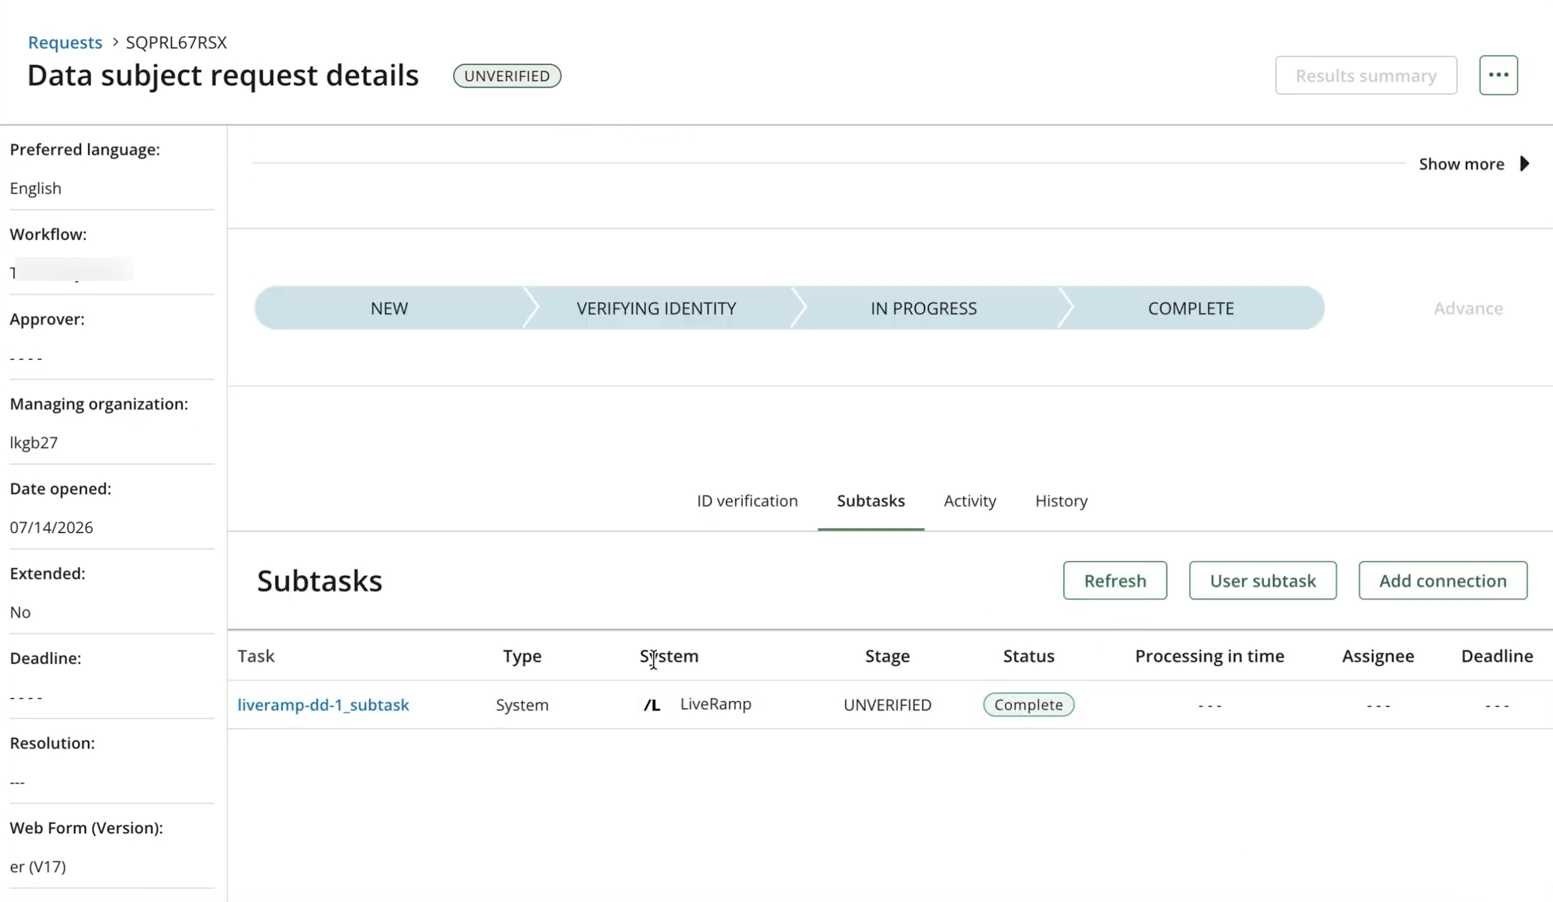Click managing organization value lkgb27
Viewport: 1553px width, 902px height.
point(34,442)
